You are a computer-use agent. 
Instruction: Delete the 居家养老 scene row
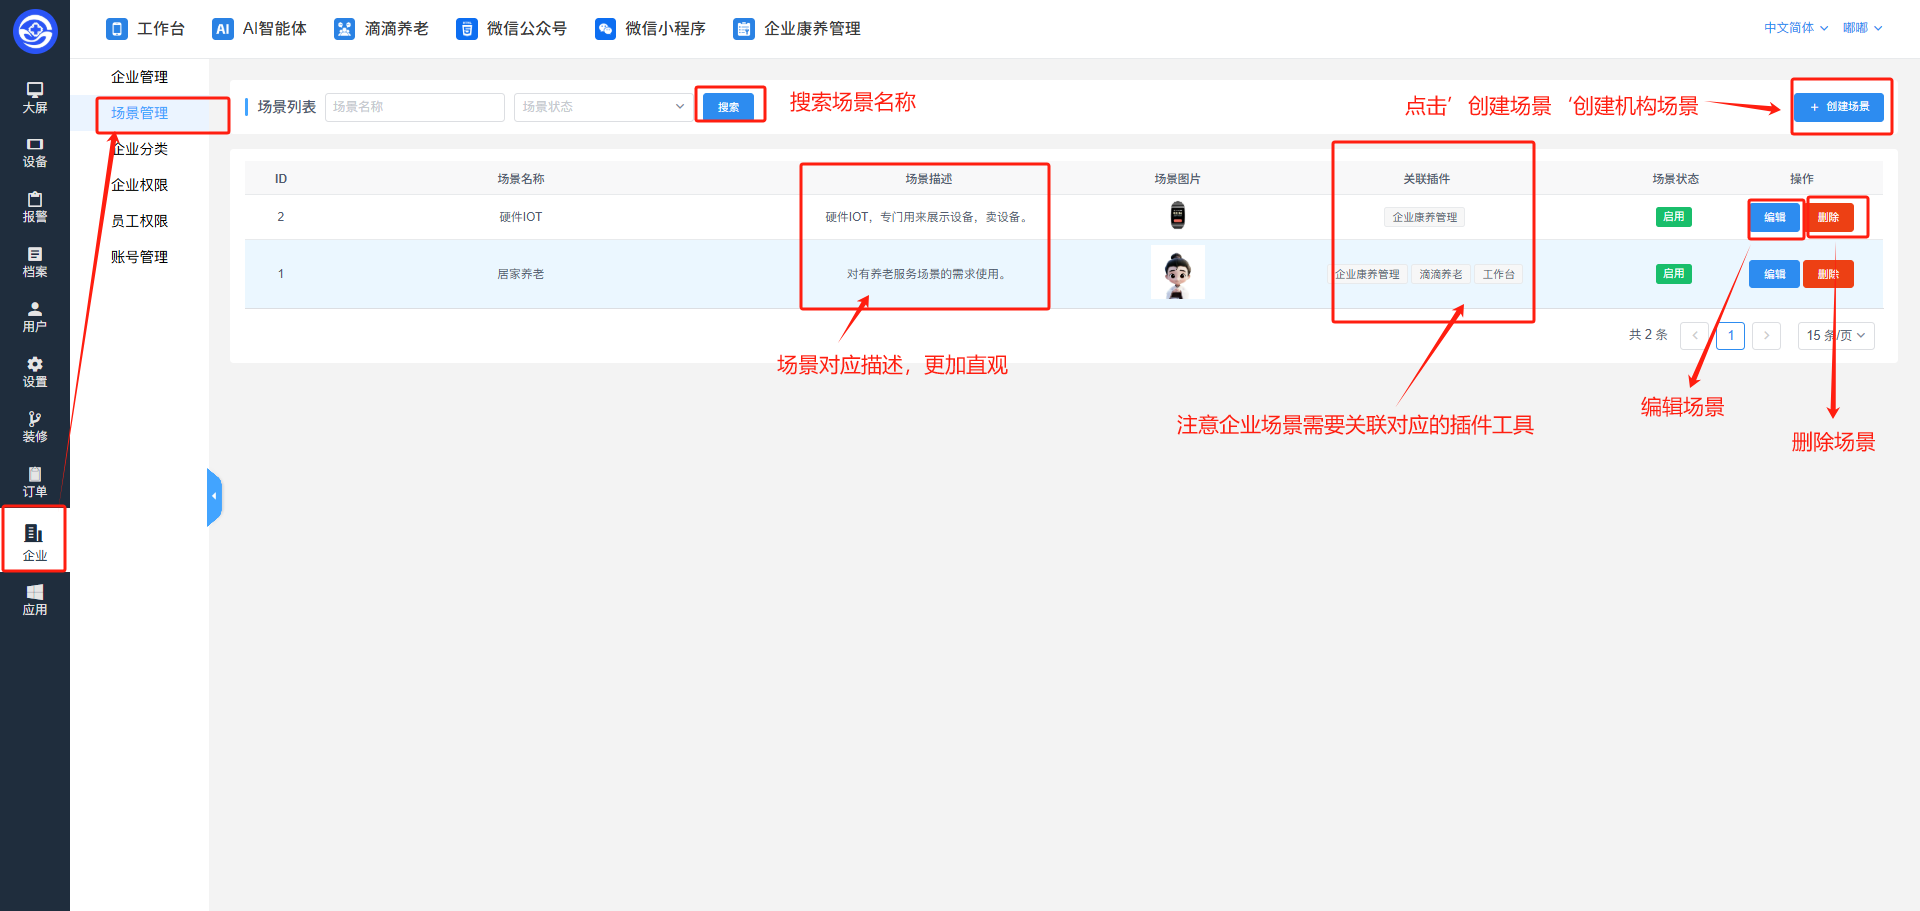tap(1828, 274)
